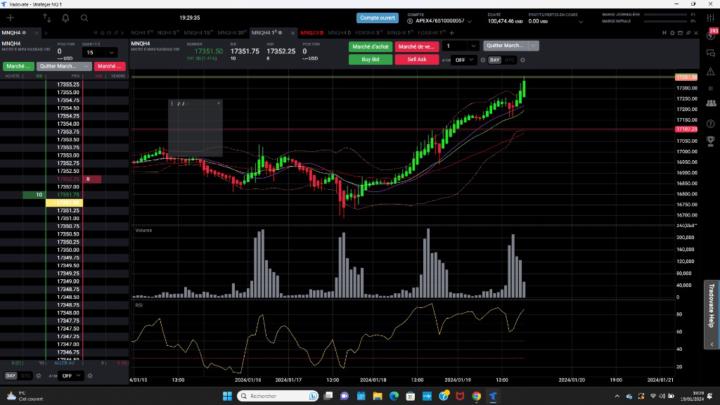Open gear icon beside DOM bottom DAY toggle

[39, 376]
